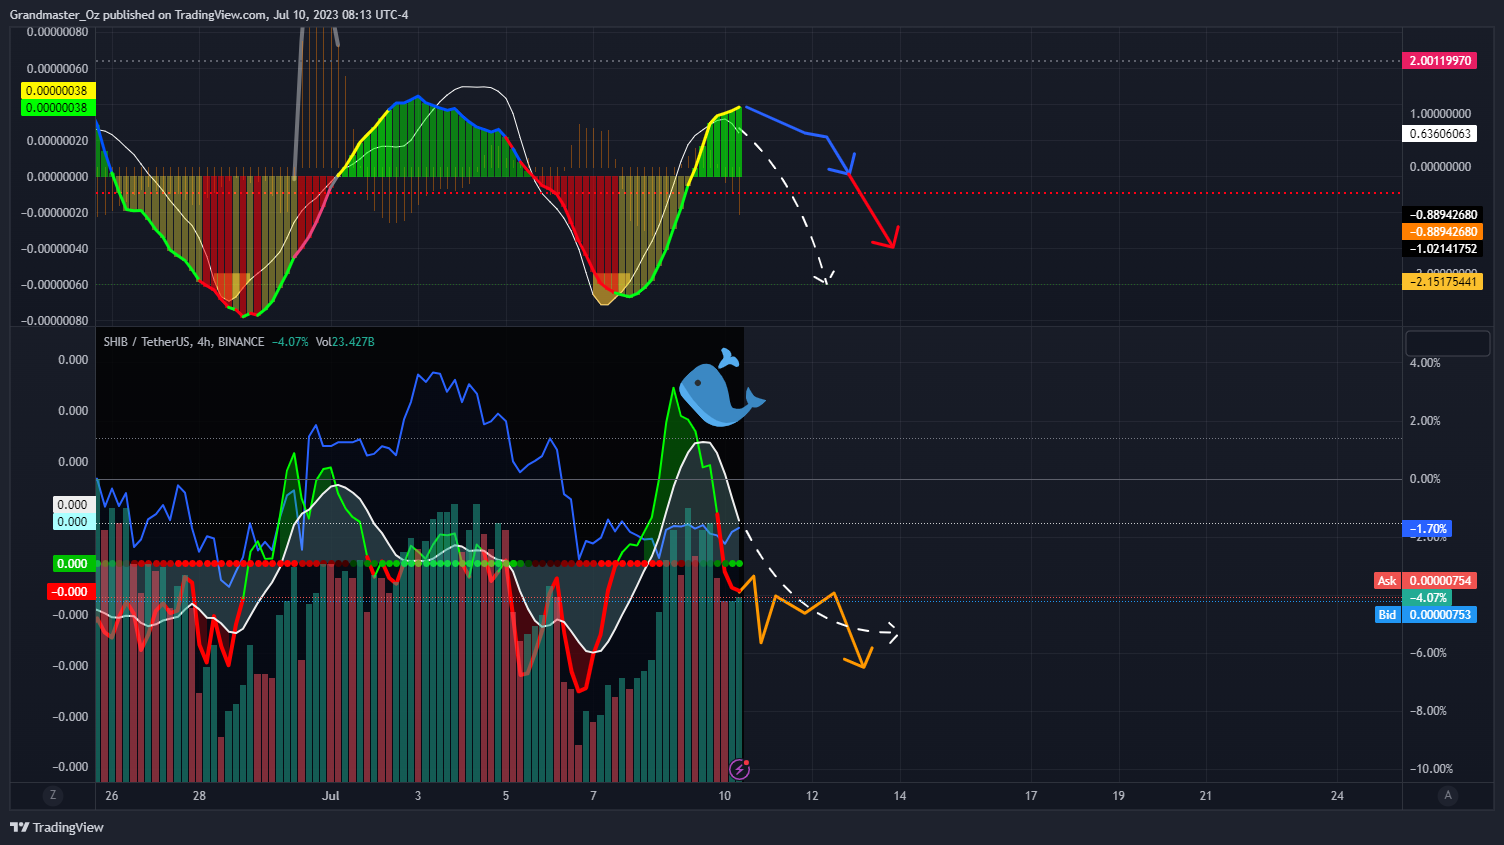Image resolution: width=1504 pixels, height=845 pixels.
Task: Click the green 0.000 left scale label
Action: (x=73, y=564)
